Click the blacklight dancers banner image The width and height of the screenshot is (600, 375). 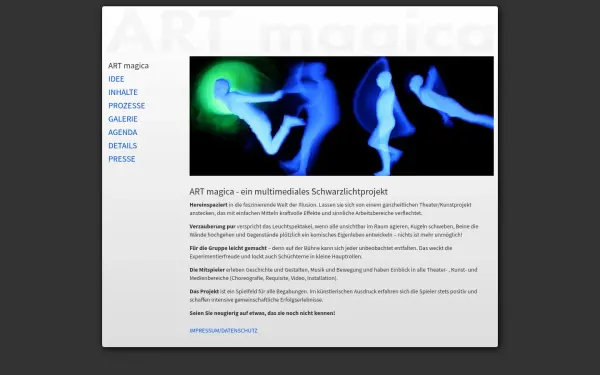341,116
